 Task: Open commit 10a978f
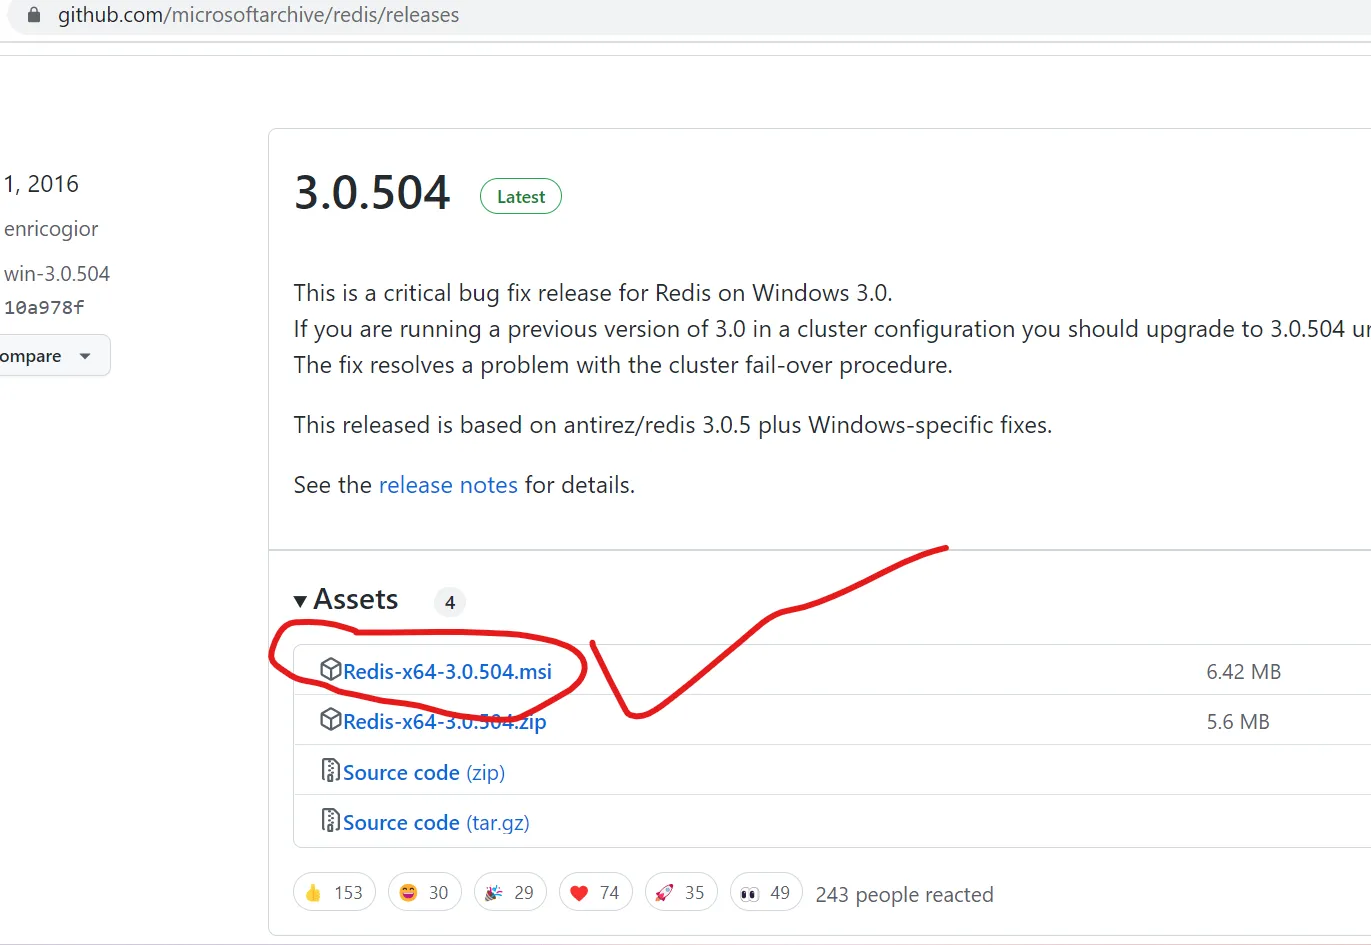[44, 308]
